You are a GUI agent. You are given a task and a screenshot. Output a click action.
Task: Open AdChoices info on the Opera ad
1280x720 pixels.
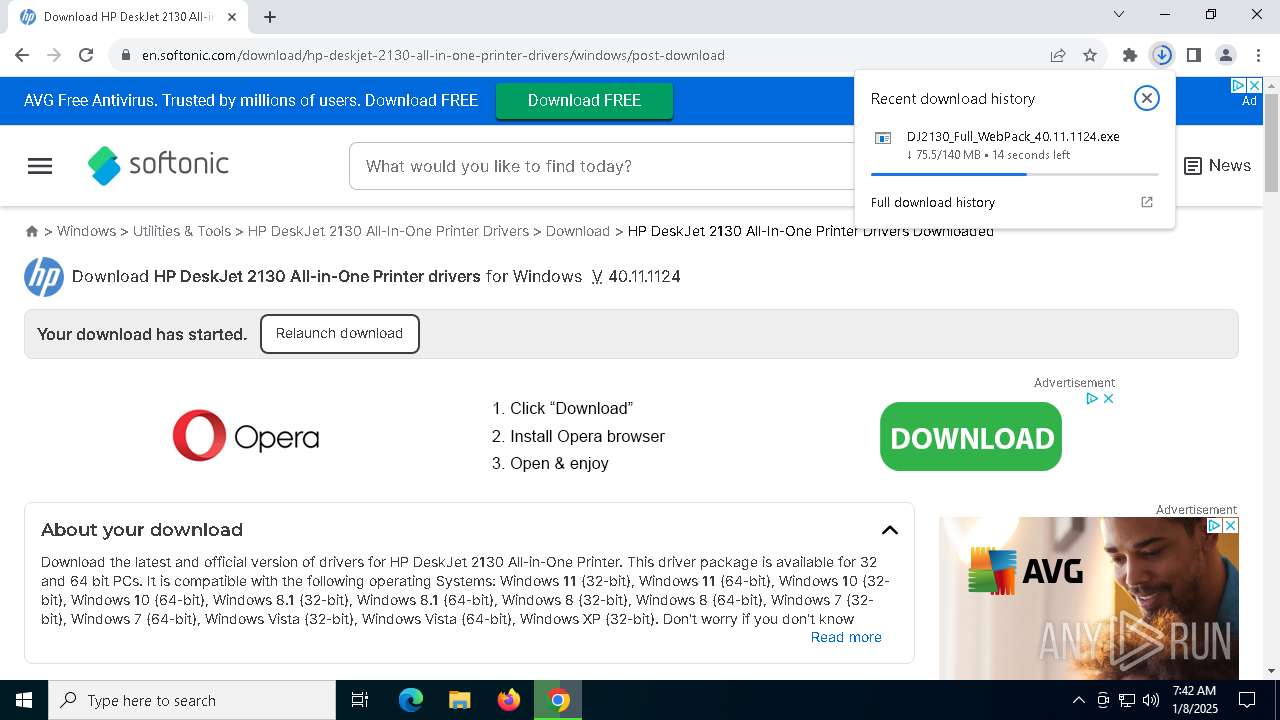tap(1093, 398)
